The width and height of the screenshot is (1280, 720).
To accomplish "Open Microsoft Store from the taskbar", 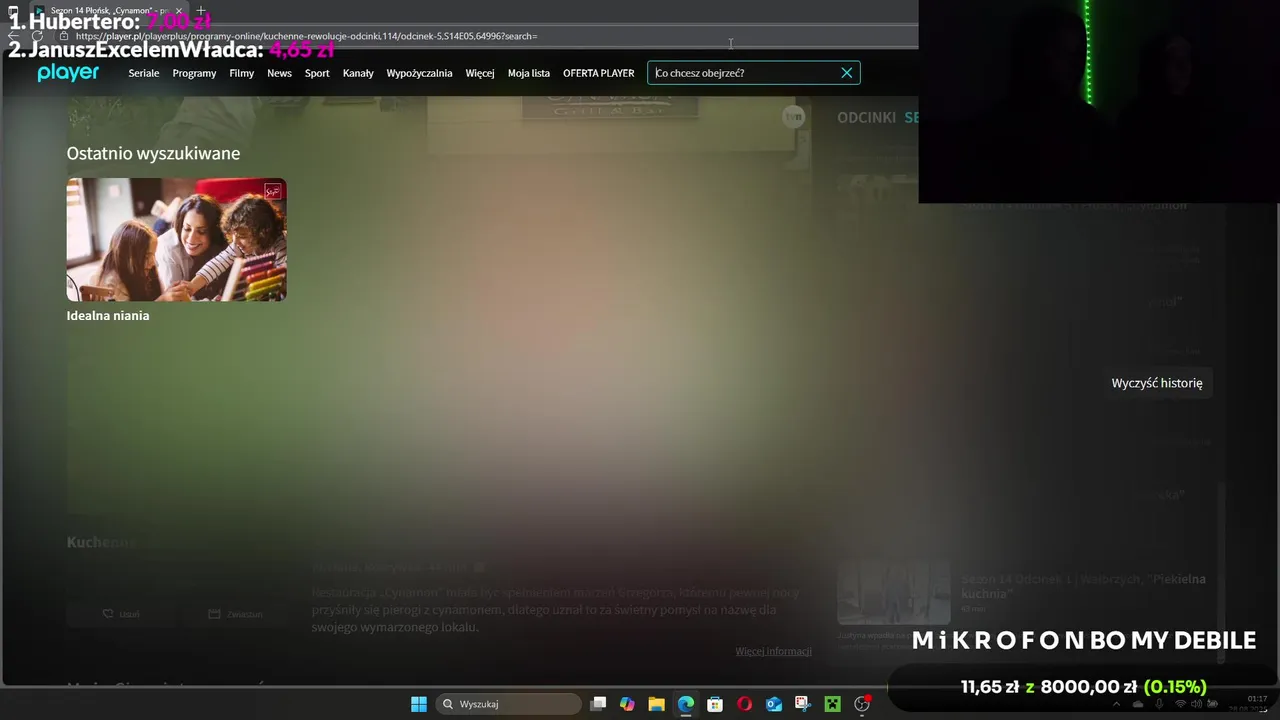I will pyautogui.click(x=715, y=704).
